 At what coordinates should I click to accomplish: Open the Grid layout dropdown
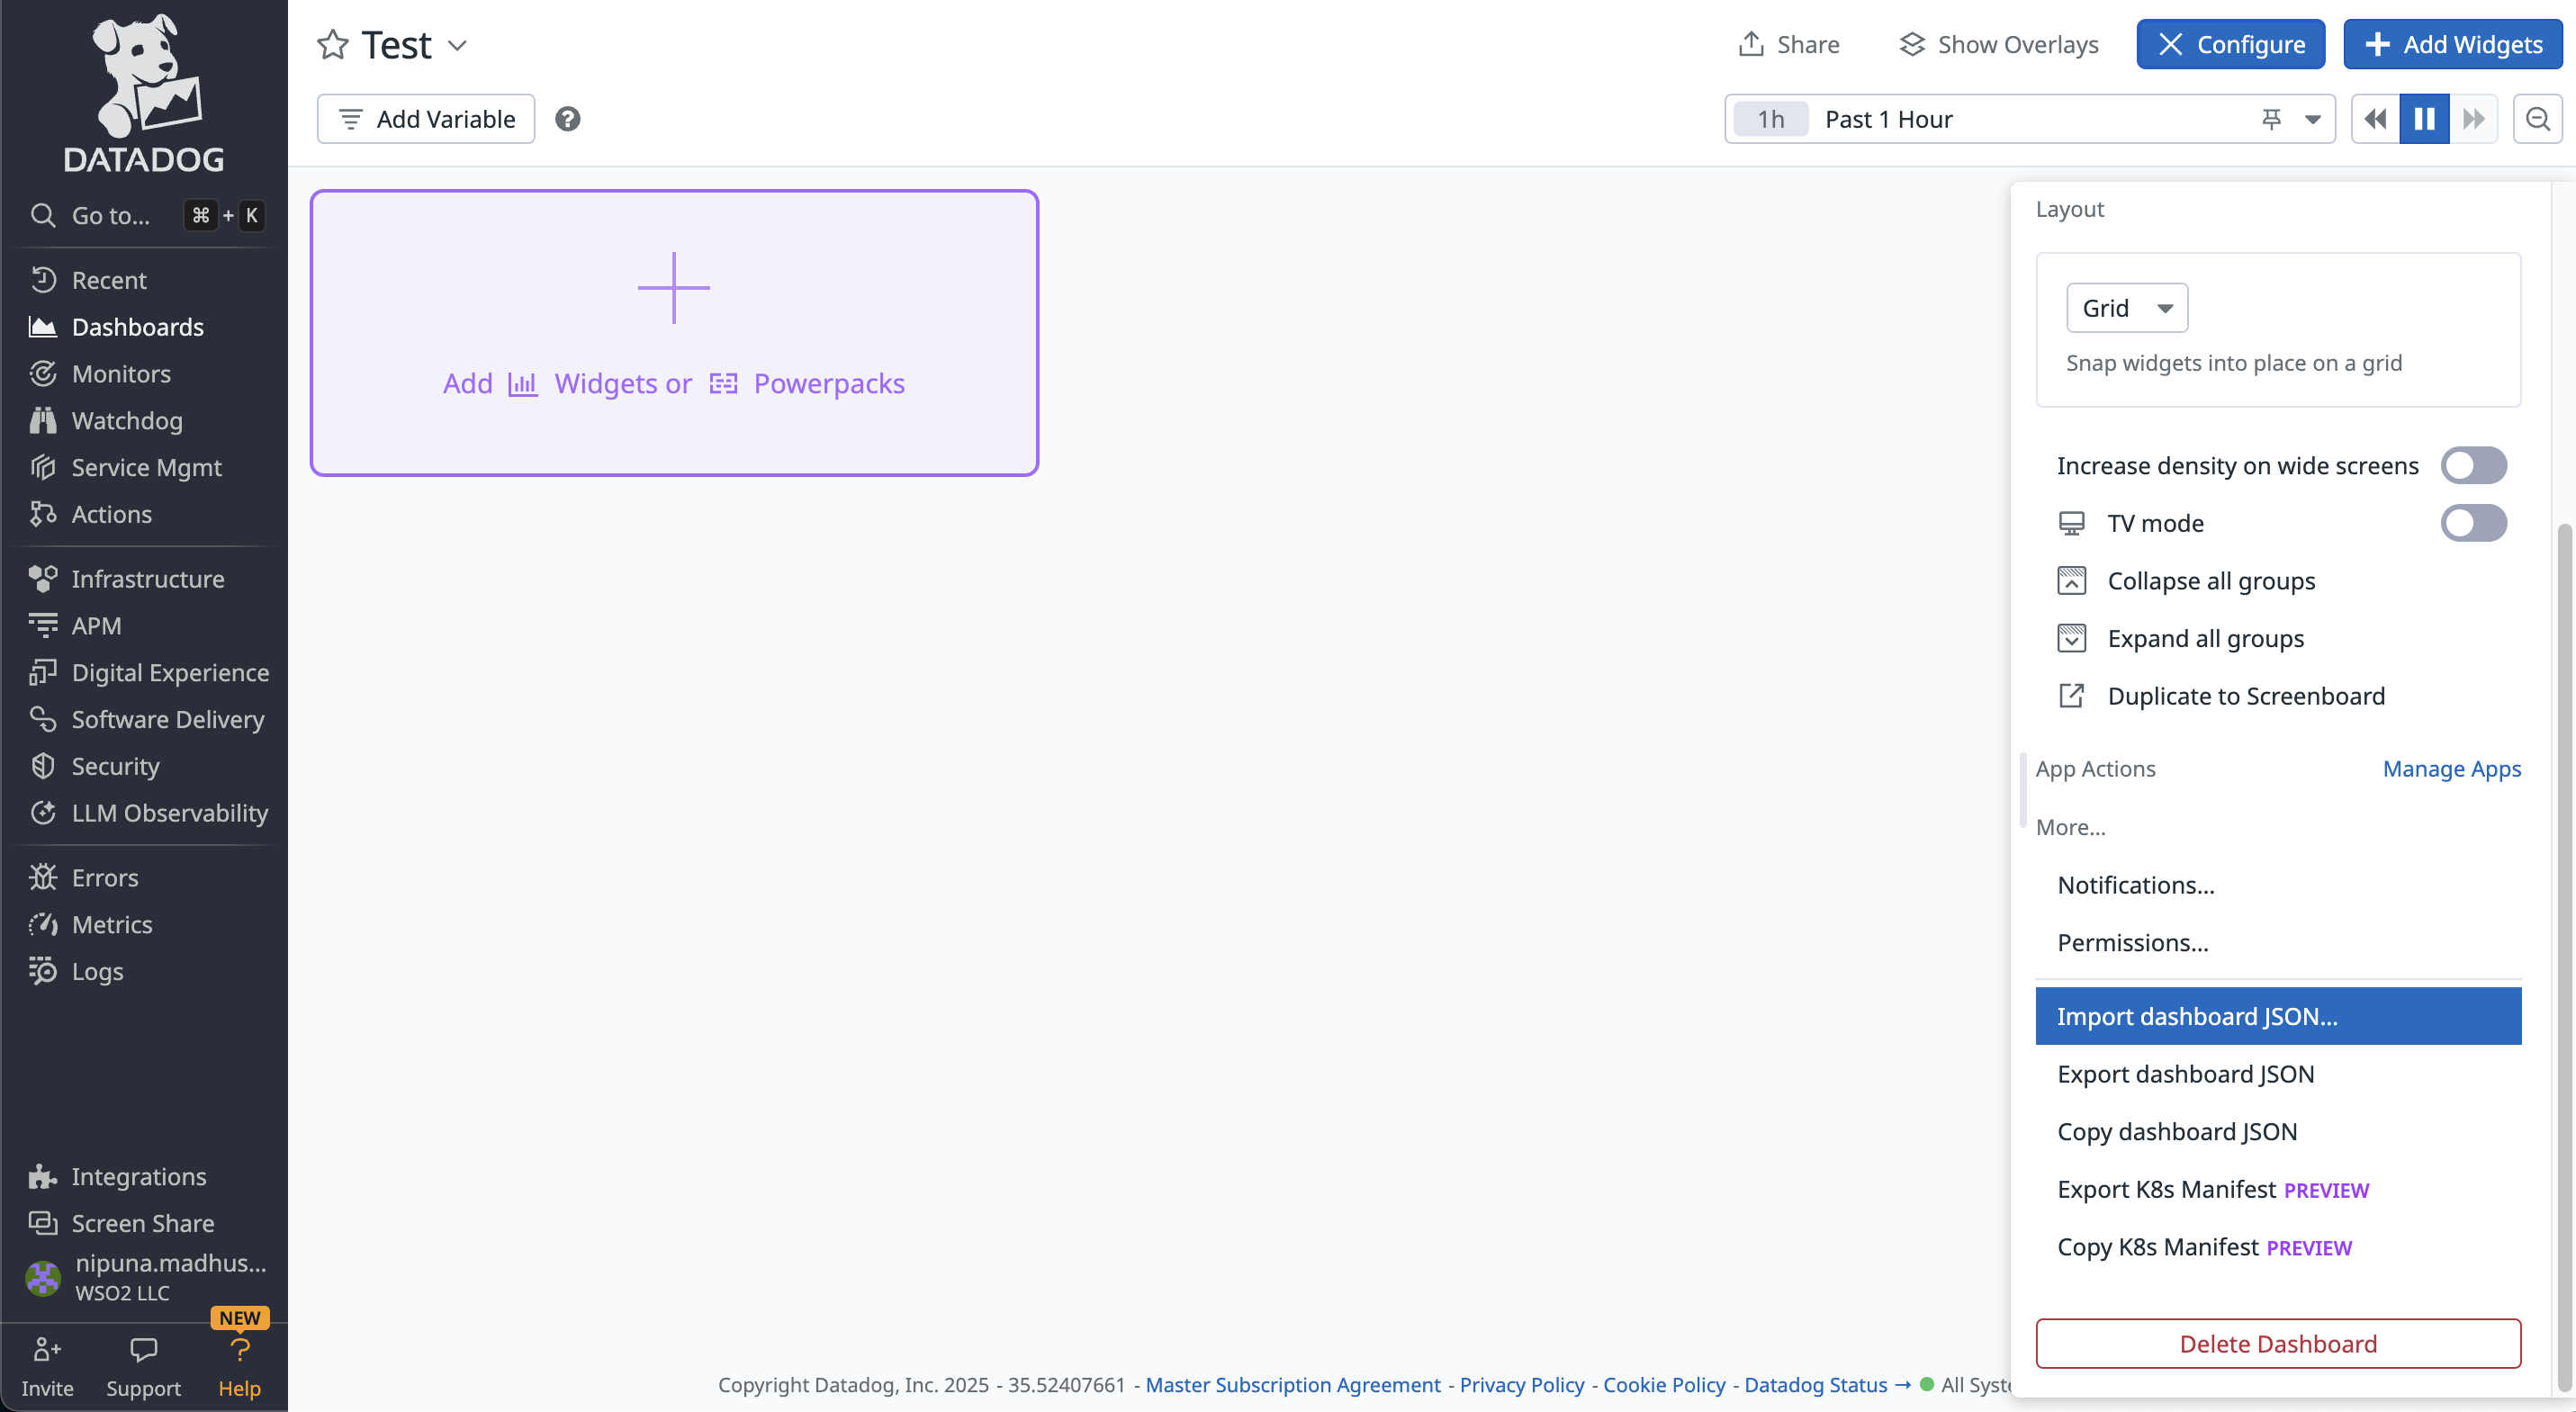2127,308
